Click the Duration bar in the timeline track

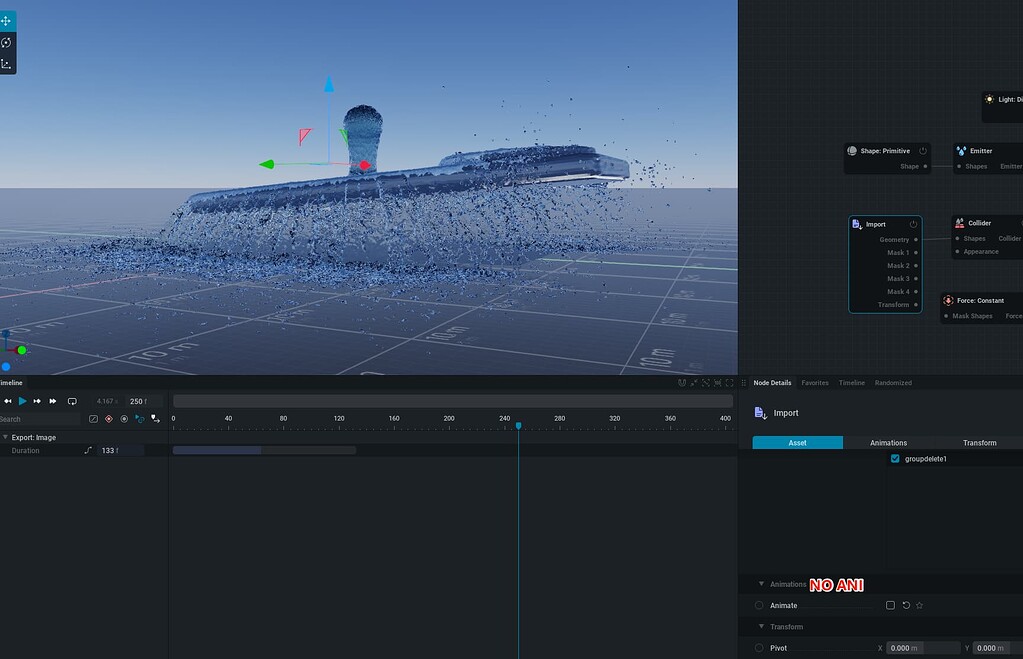(x=265, y=449)
